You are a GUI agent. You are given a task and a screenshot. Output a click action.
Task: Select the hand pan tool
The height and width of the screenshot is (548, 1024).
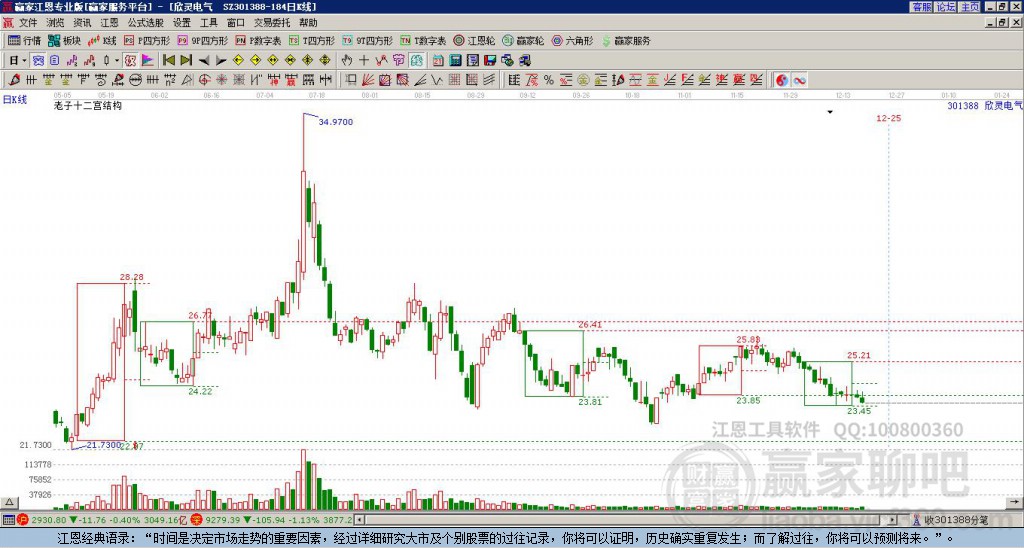pos(347,60)
